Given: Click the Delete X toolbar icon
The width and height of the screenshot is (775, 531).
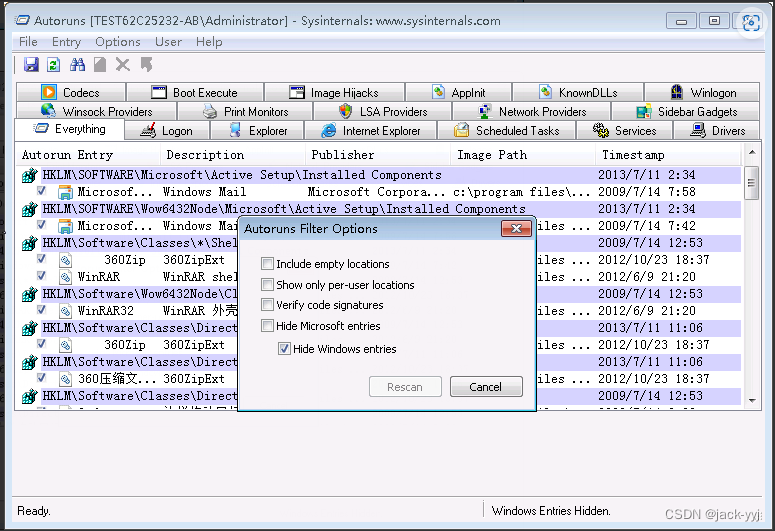Looking at the screenshot, I should click(x=123, y=65).
